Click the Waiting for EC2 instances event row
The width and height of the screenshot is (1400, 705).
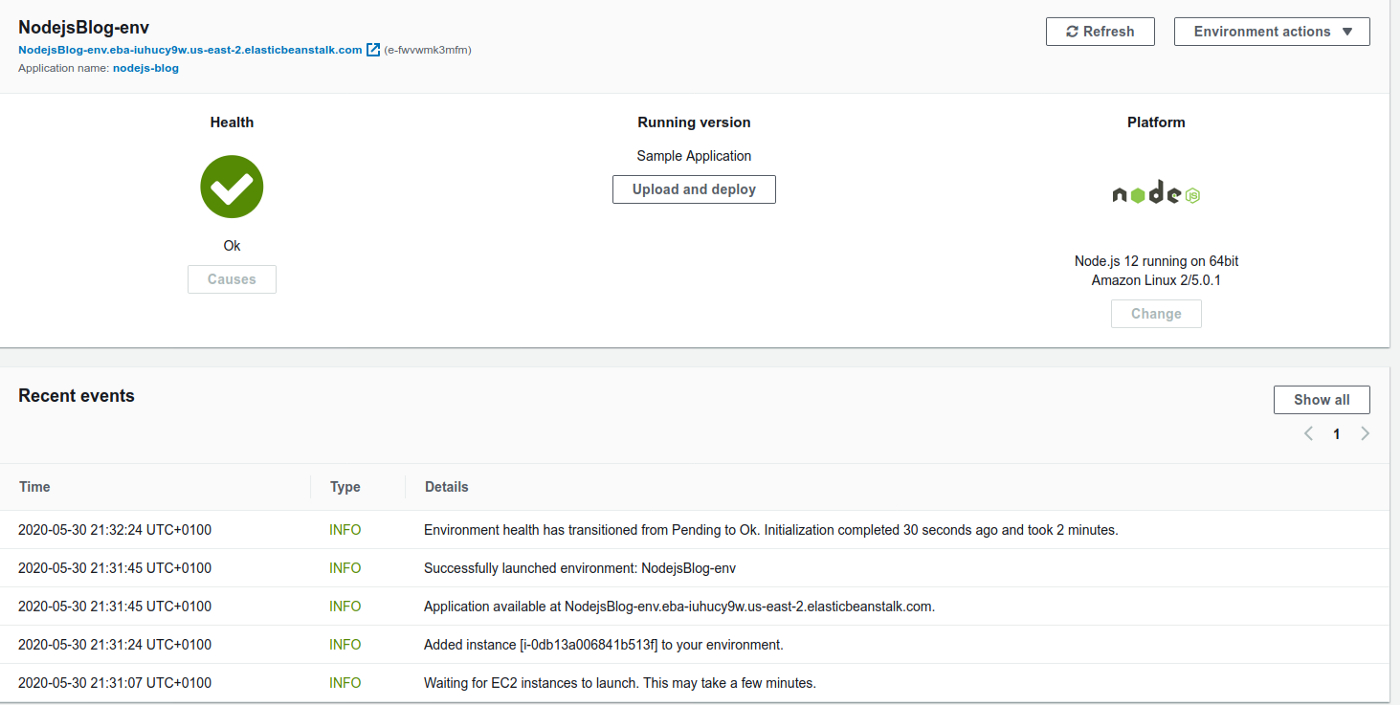click(x=619, y=683)
